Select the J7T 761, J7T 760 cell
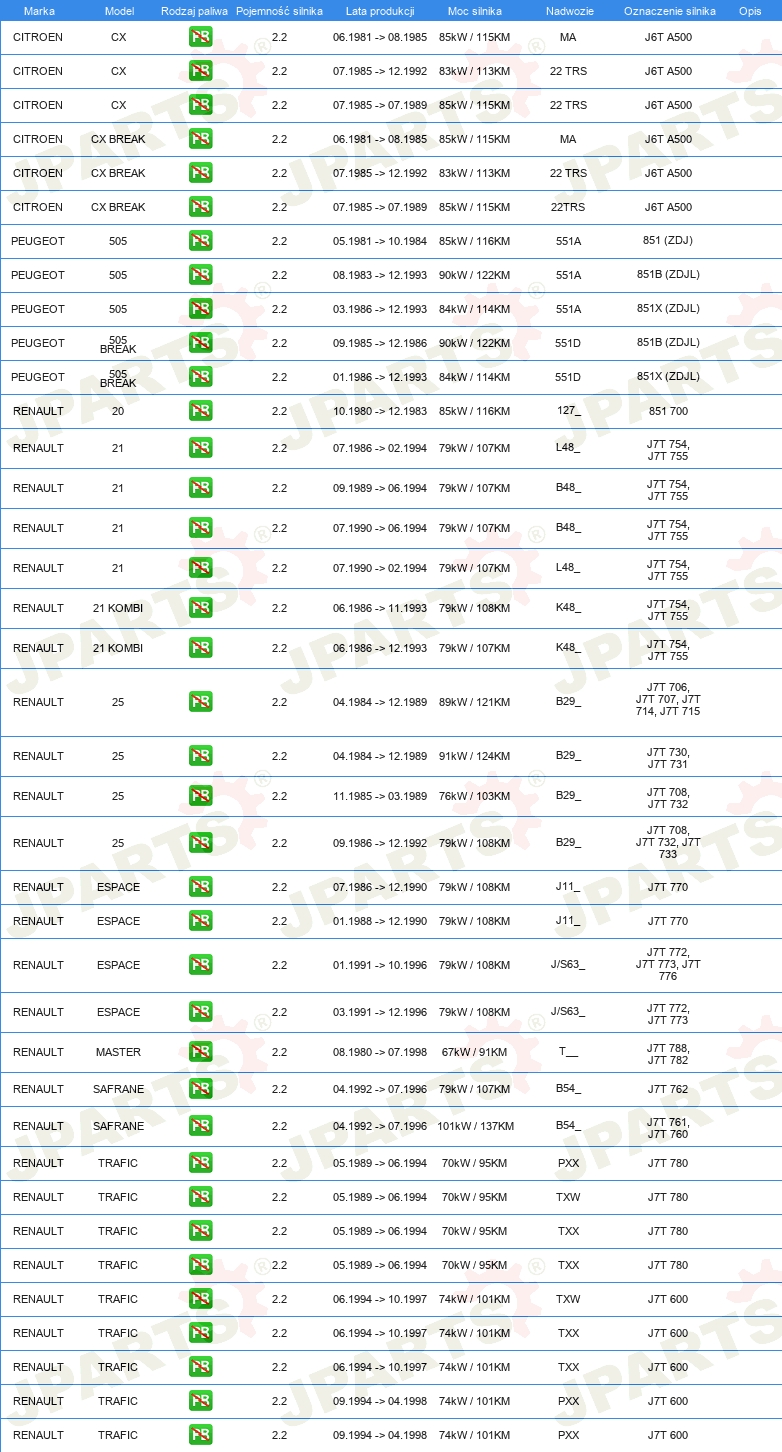Image resolution: width=782 pixels, height=1452 pixels. click(x=668, y=1126)
